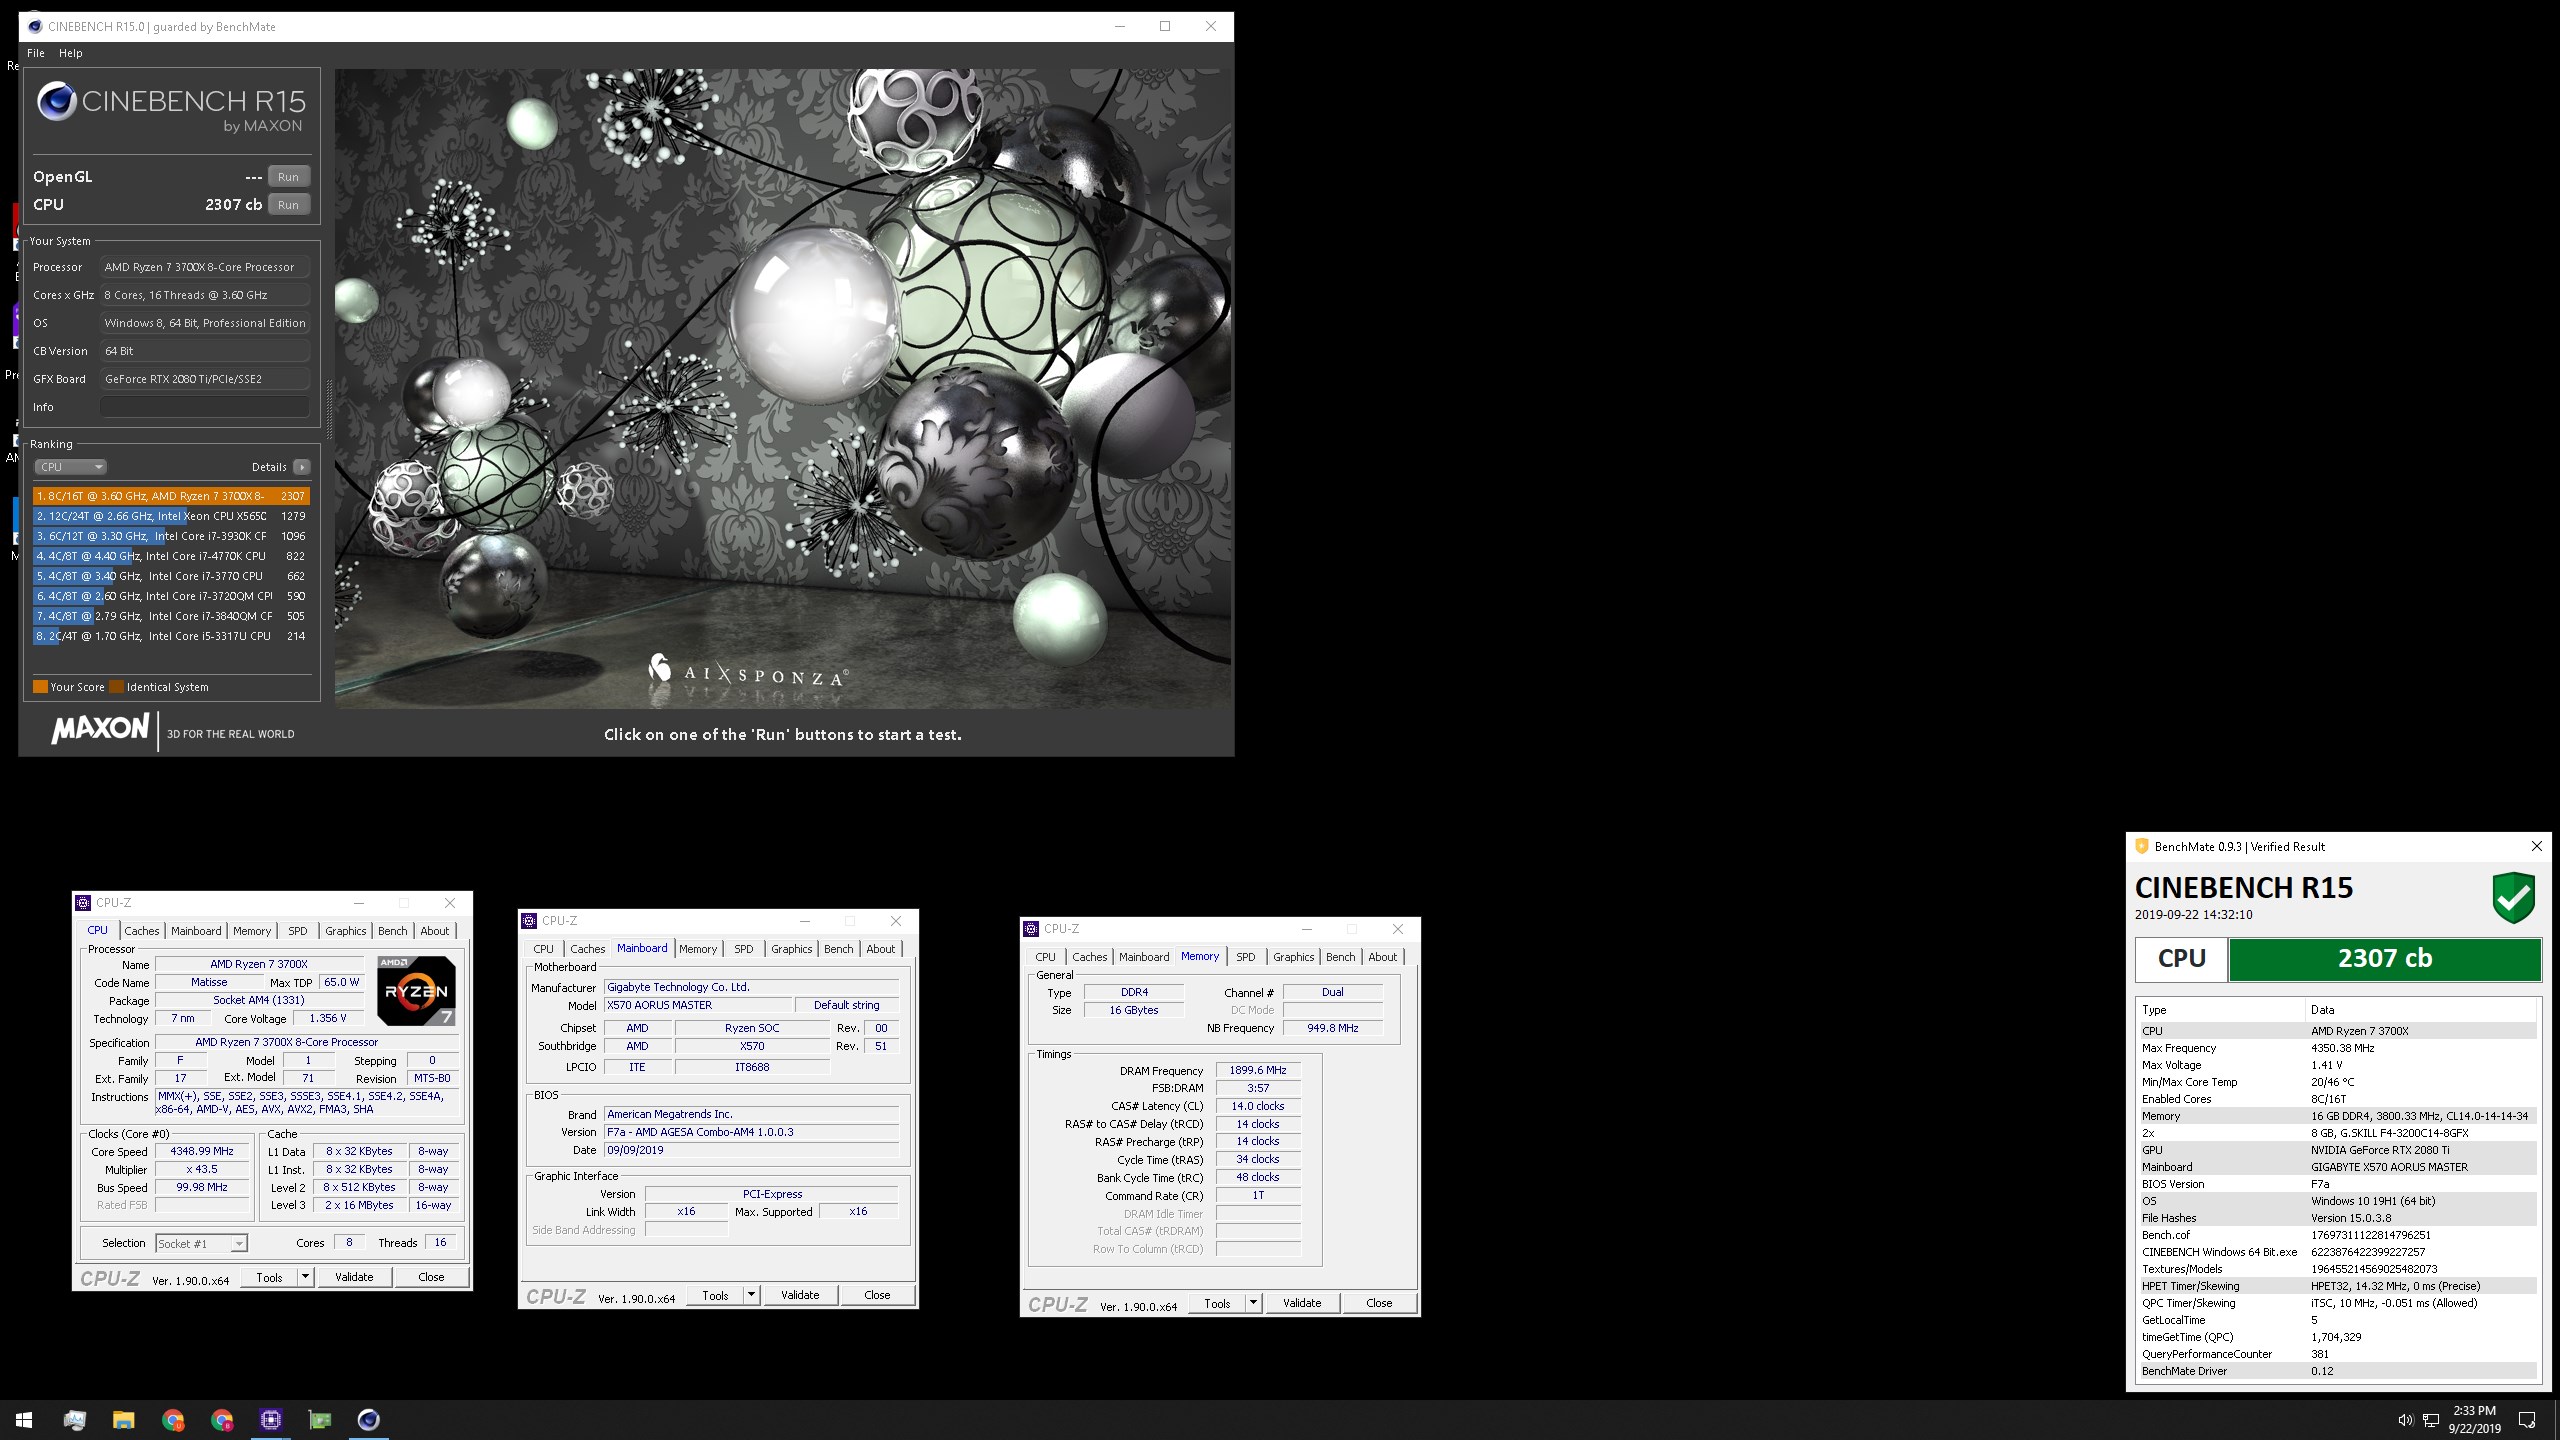Select the About tab in the CPU-Z Memory window

point(1383,957)
